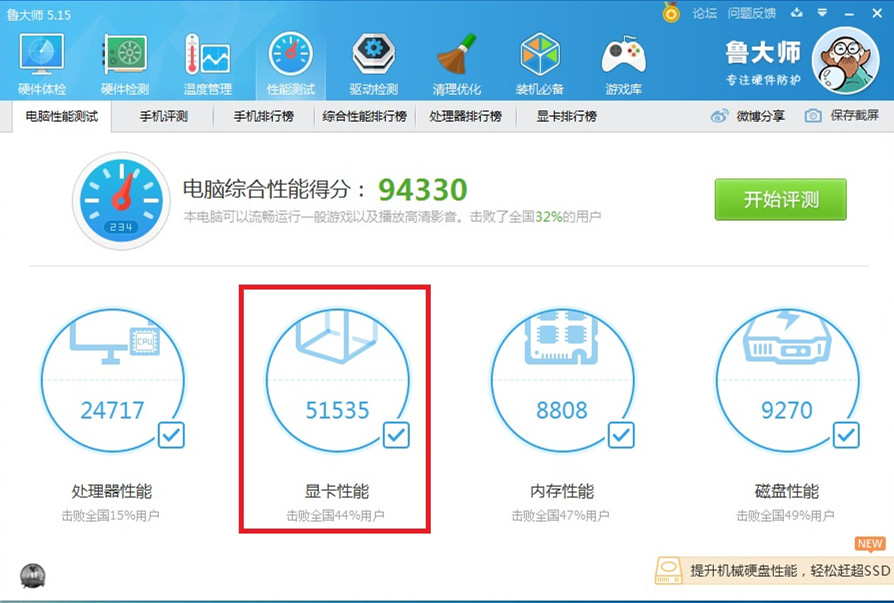Click the 保存截屏 camera icon
Viewport: 894px width, 603px height.
point(813,116)
